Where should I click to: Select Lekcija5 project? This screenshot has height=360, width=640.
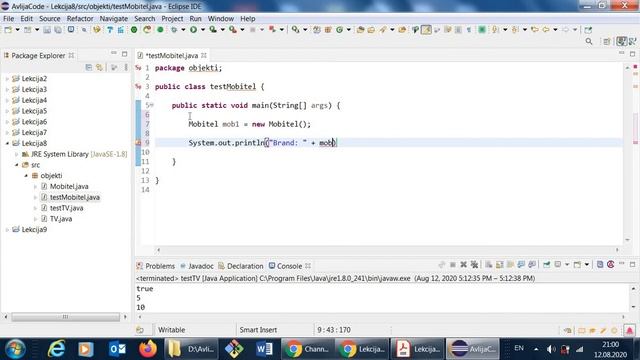34,111
